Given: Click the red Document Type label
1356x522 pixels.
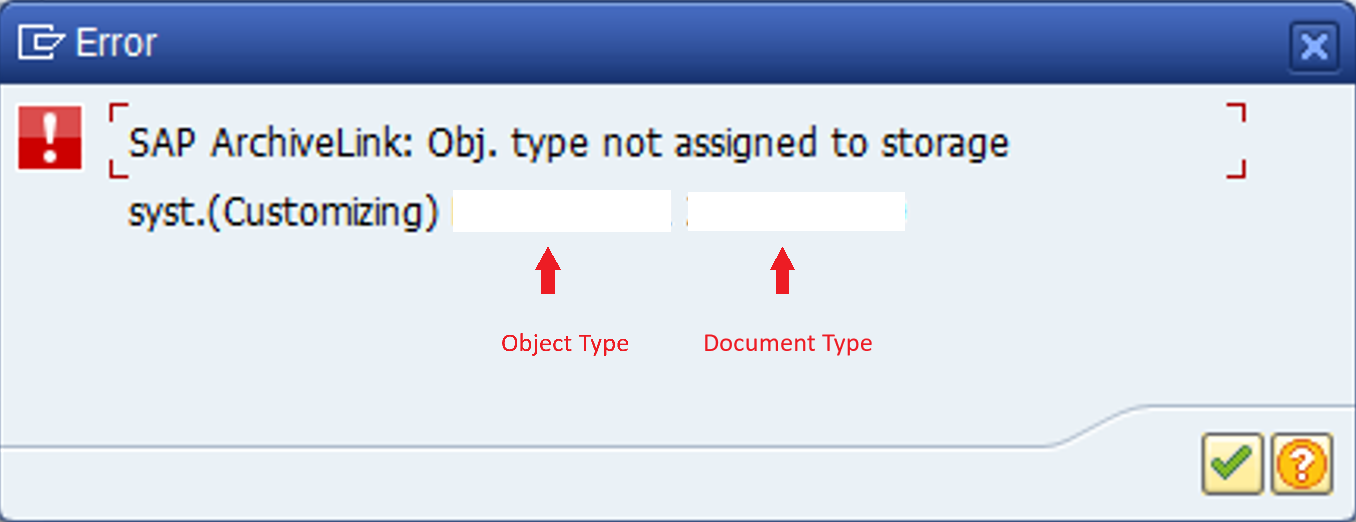Looking at the screenshot, I should tap(788, 343).
